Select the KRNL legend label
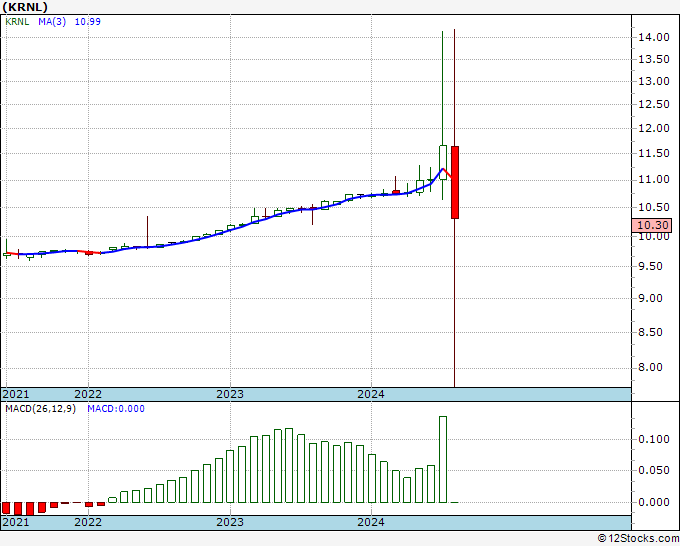The height and width of the screenshot is (546, 680). pyautogui.click(x=17, y=22)
